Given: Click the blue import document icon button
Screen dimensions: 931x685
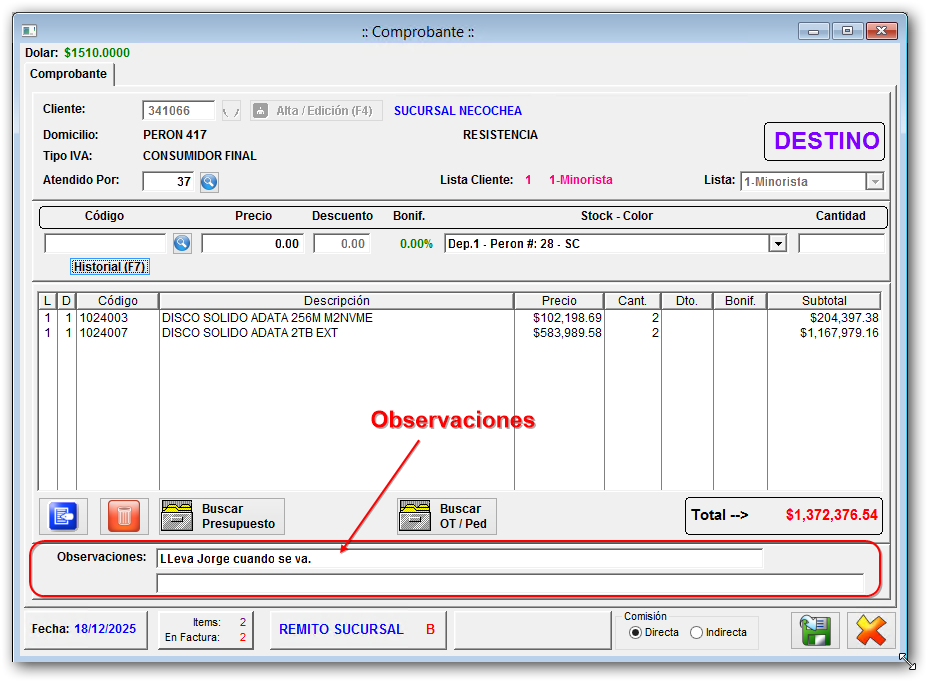Looking at the screenshot, I should pos(63,516).
